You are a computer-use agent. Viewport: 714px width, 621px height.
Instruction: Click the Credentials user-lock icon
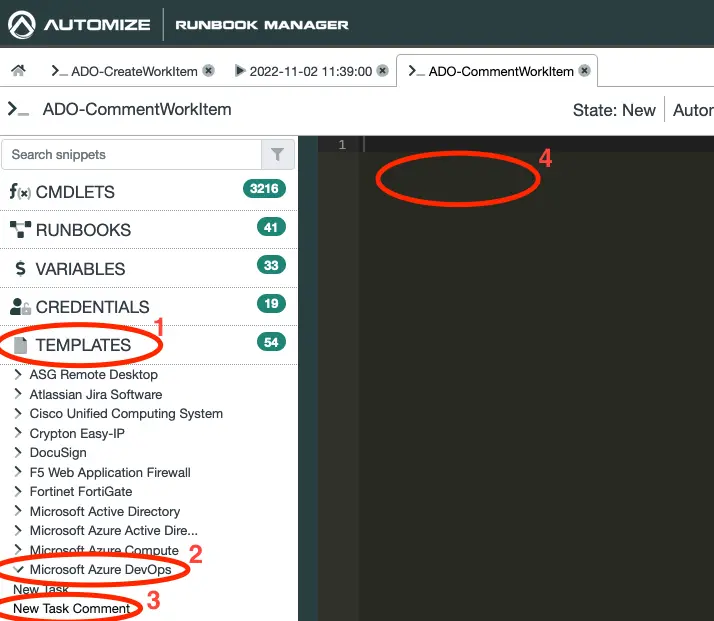[19, 307]
